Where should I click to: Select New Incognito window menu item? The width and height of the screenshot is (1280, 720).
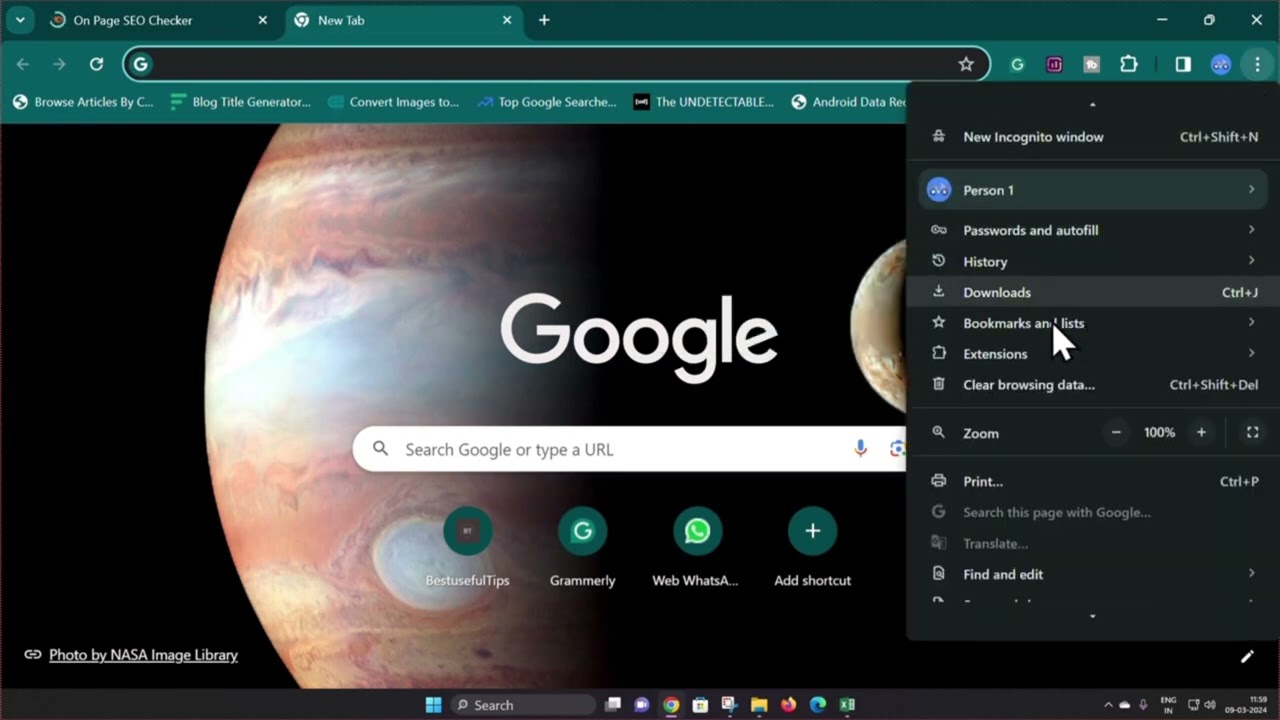point(1092,137)
